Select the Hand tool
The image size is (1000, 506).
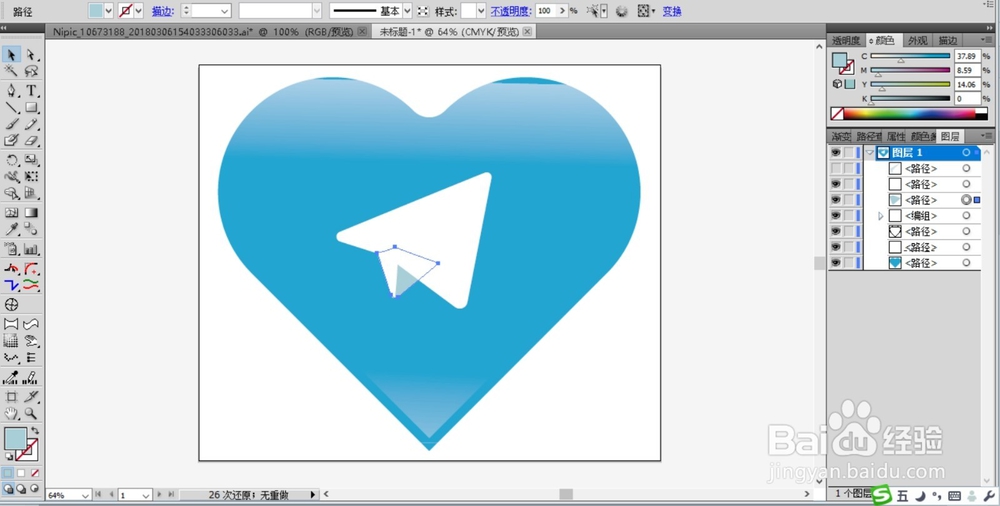point(11,413)
